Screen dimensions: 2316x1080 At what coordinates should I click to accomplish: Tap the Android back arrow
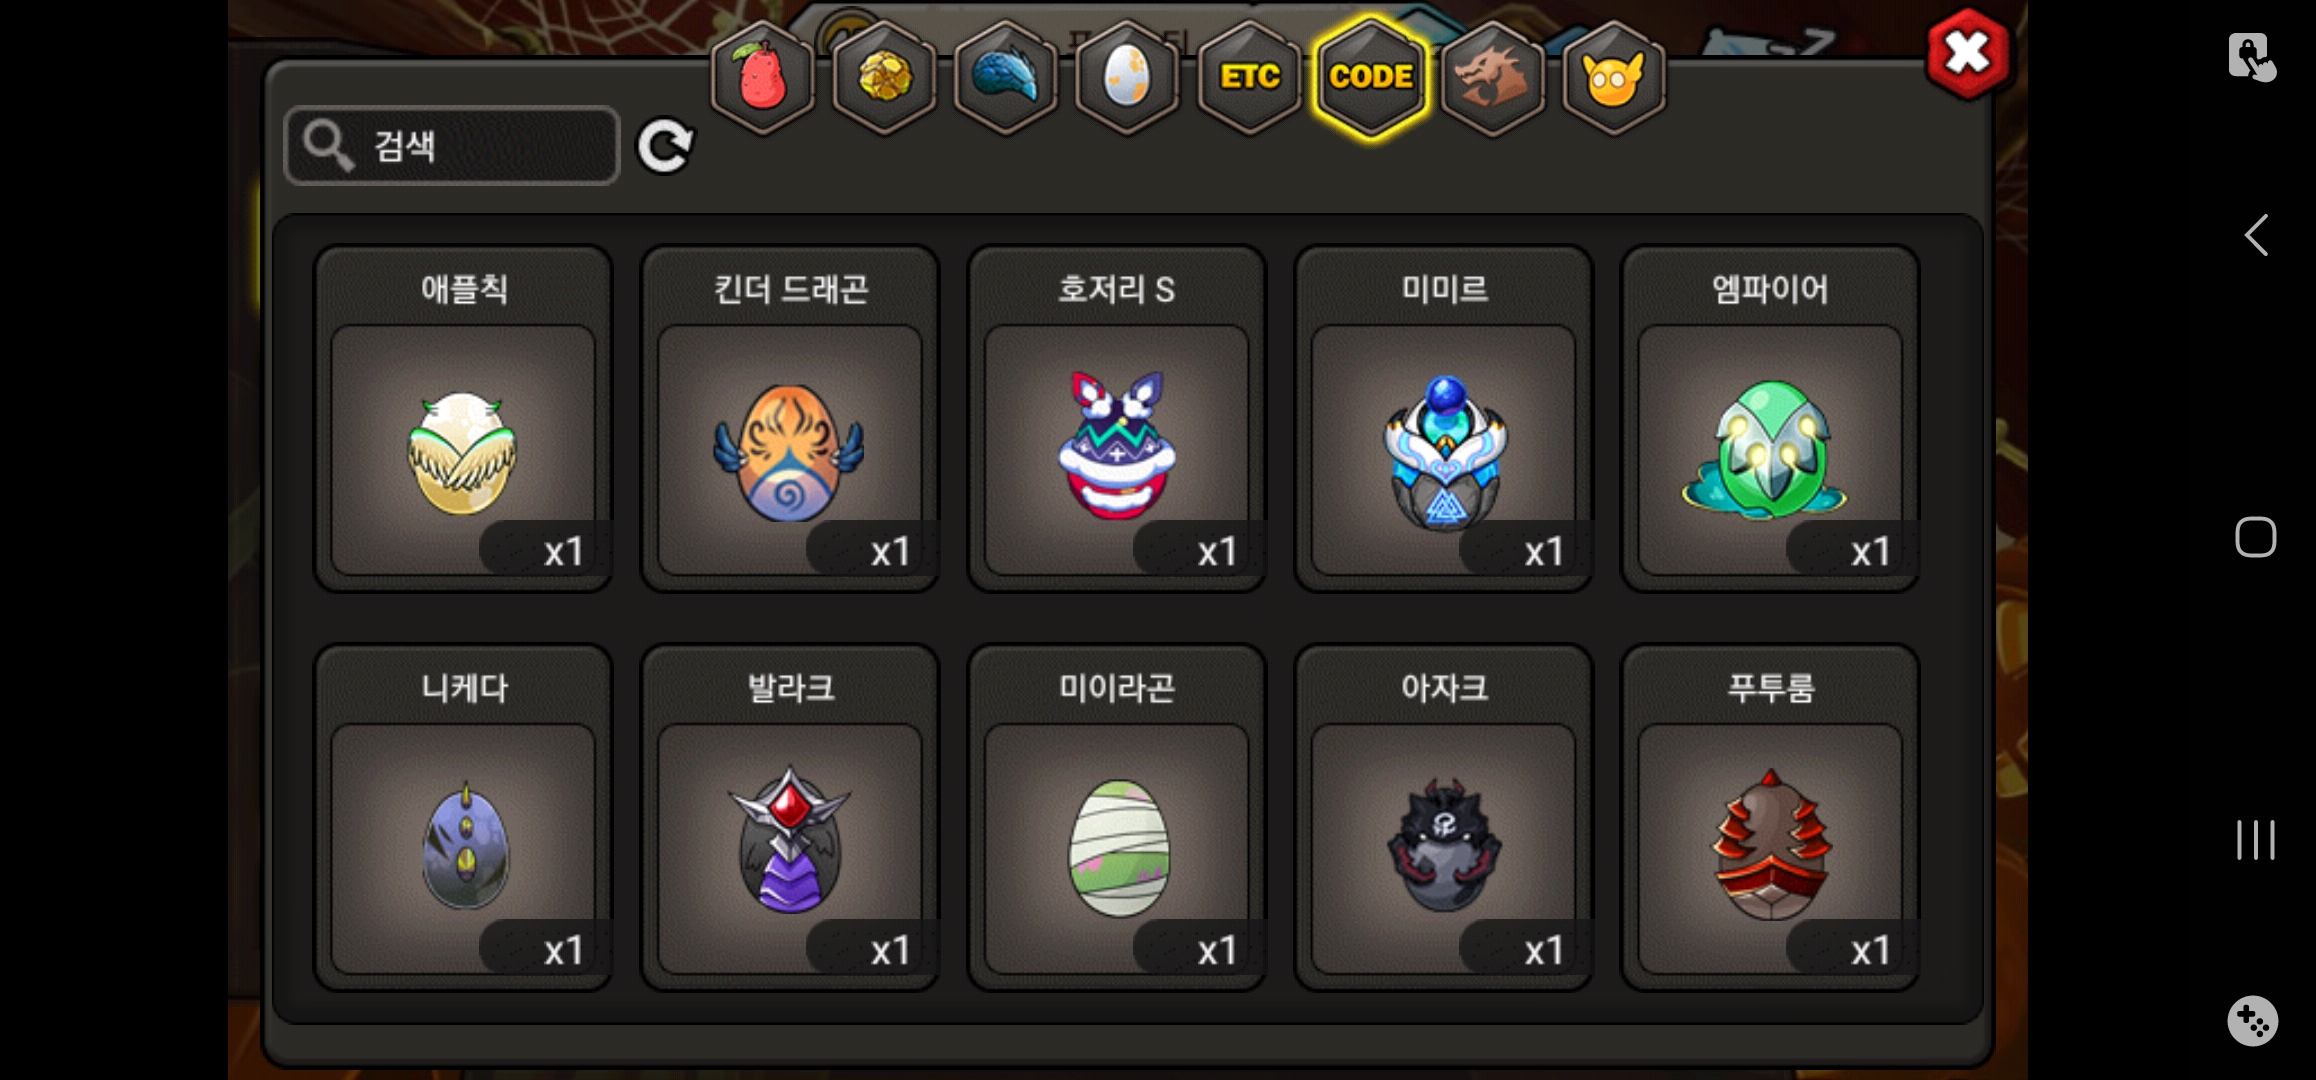coord(2256,236)
